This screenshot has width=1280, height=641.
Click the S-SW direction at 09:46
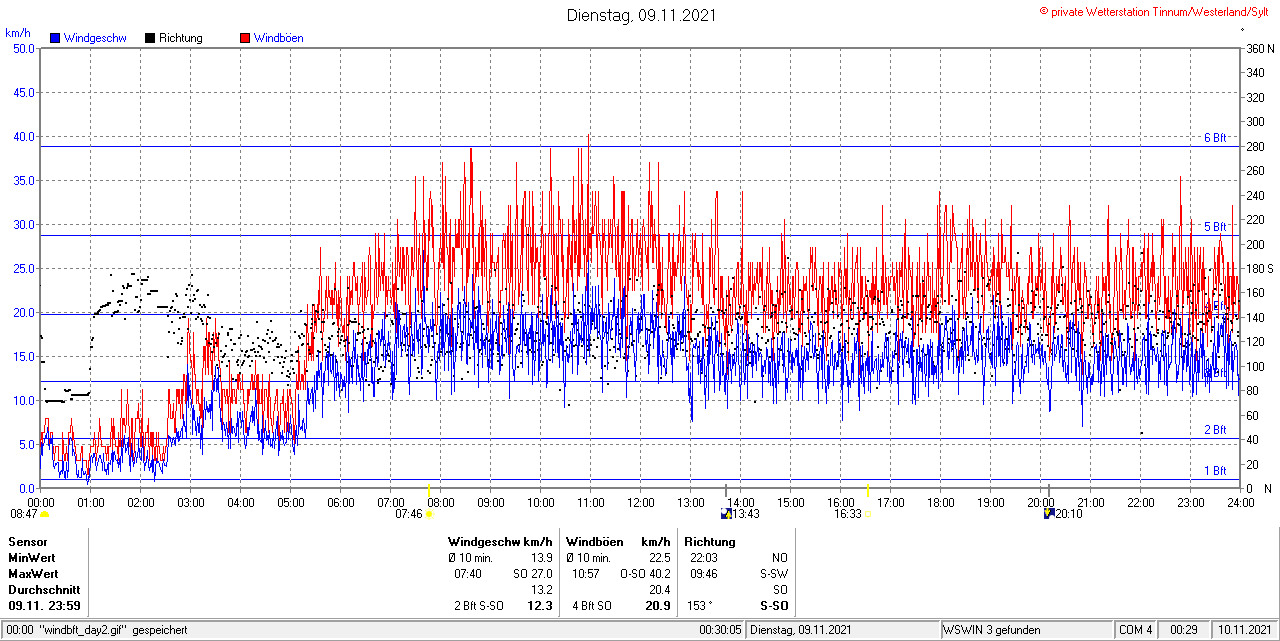[774, 574]
